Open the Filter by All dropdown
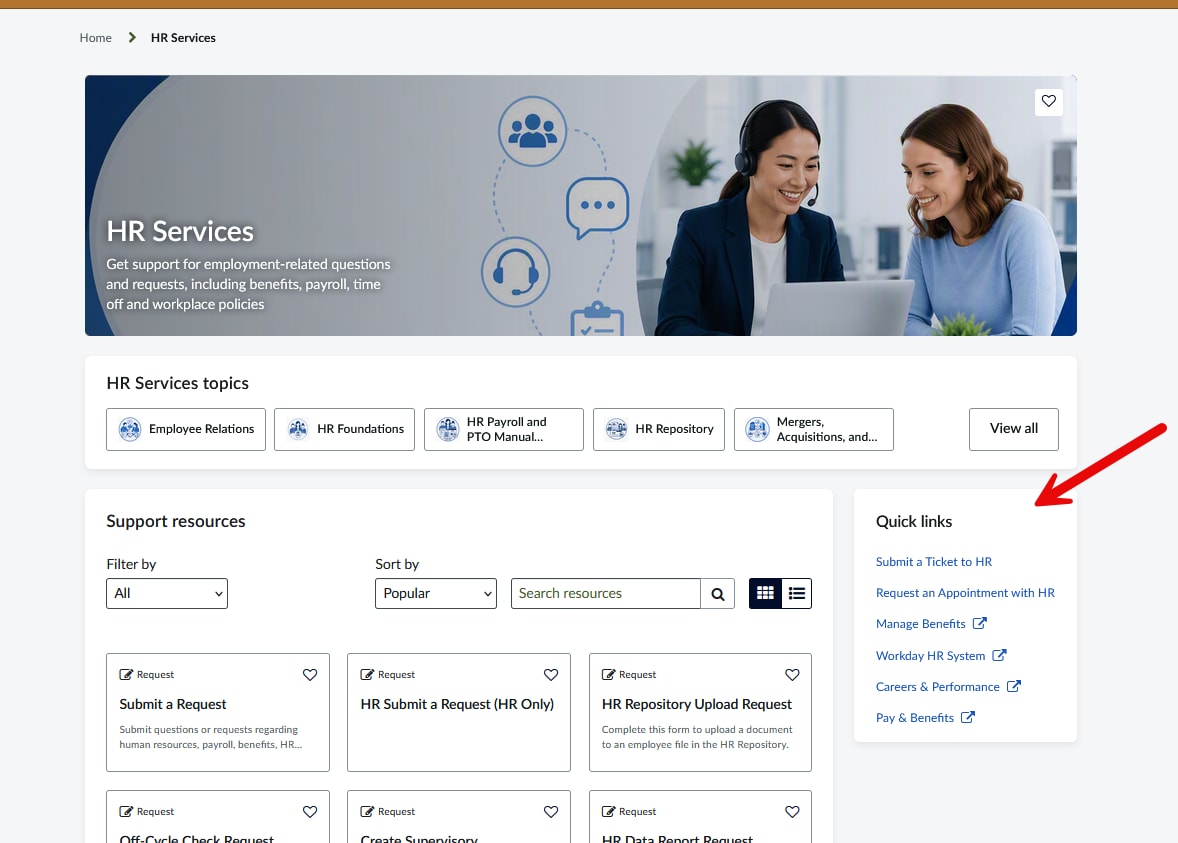This screenshot has height=843, width=1178. [167, 594]
